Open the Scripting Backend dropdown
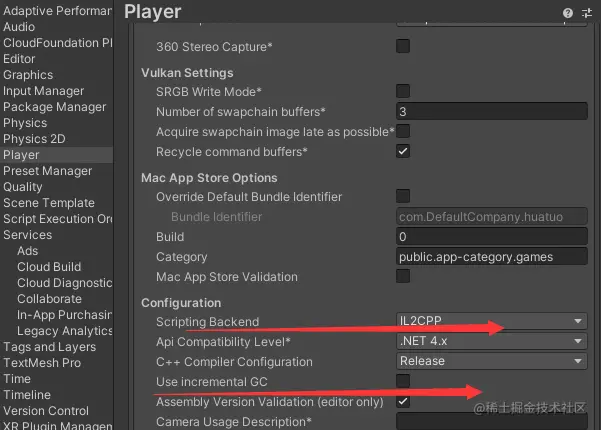The height and width of the screenshot is (430, 601). click(x=491, y=321)
